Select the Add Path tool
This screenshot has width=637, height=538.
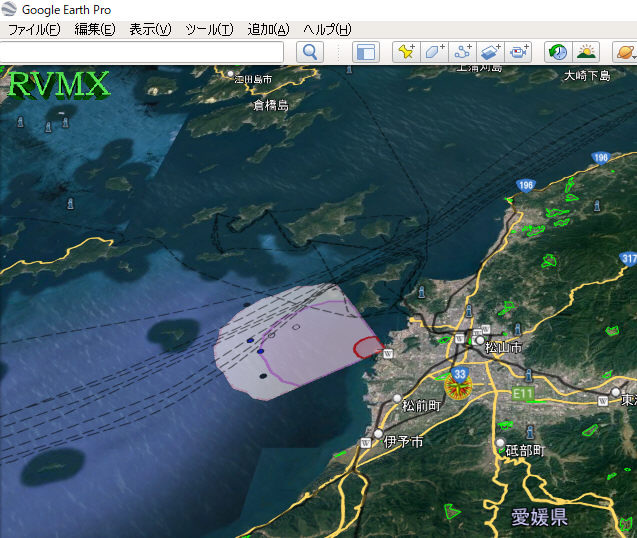(x=462, y=52)
